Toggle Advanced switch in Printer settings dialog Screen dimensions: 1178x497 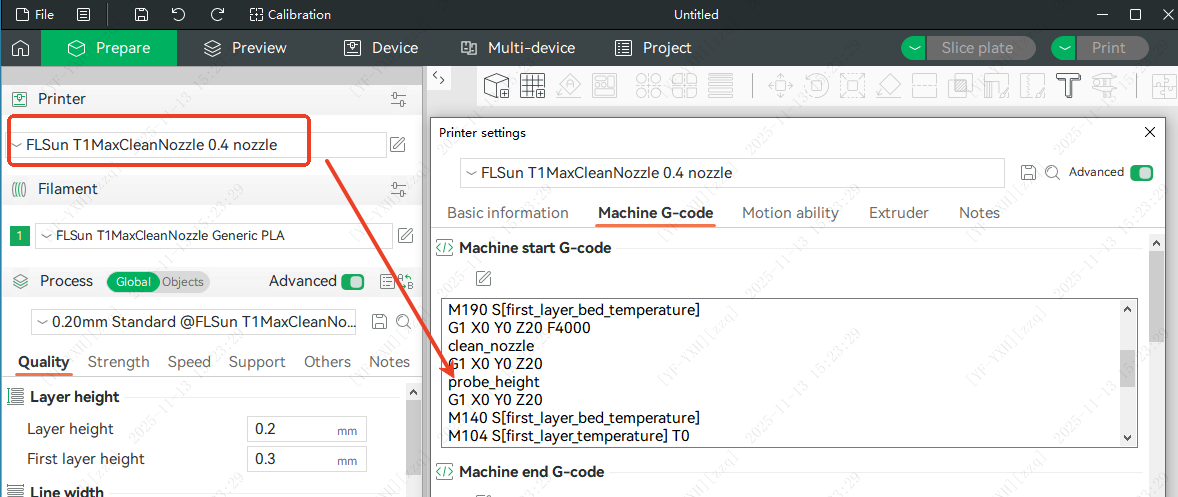click(x=1141, y=173)
